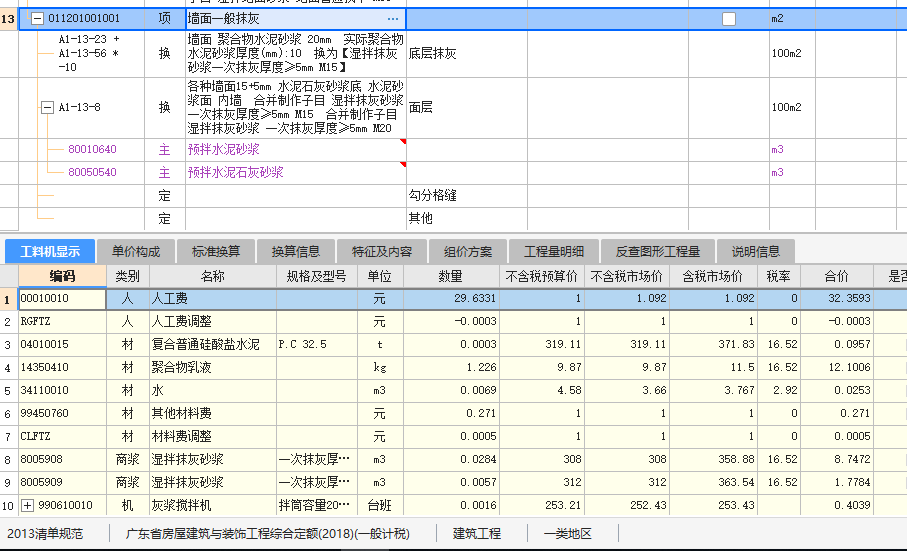Open the 说明信息 tab
The image size is (907, 551).
[755, 252]
